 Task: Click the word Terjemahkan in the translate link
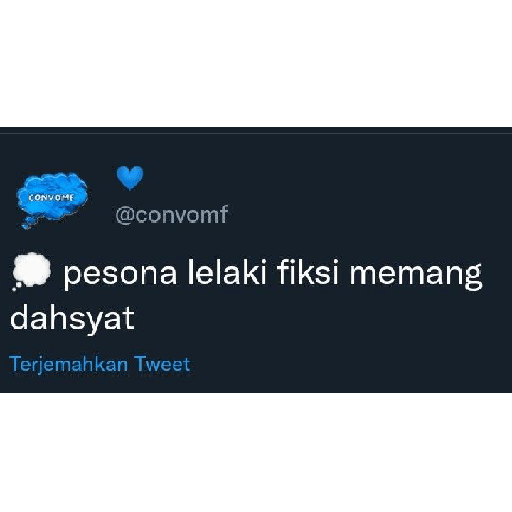69,365
